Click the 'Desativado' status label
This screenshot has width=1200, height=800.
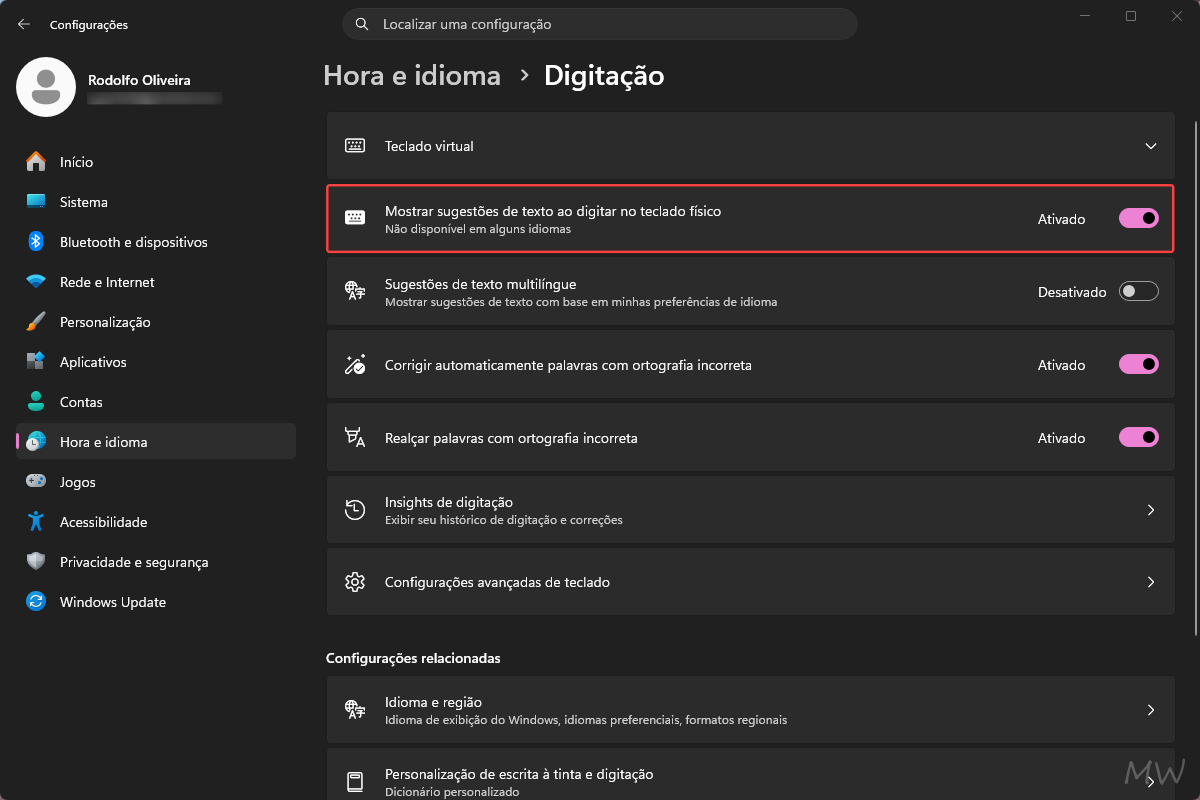click(1072, 292)
